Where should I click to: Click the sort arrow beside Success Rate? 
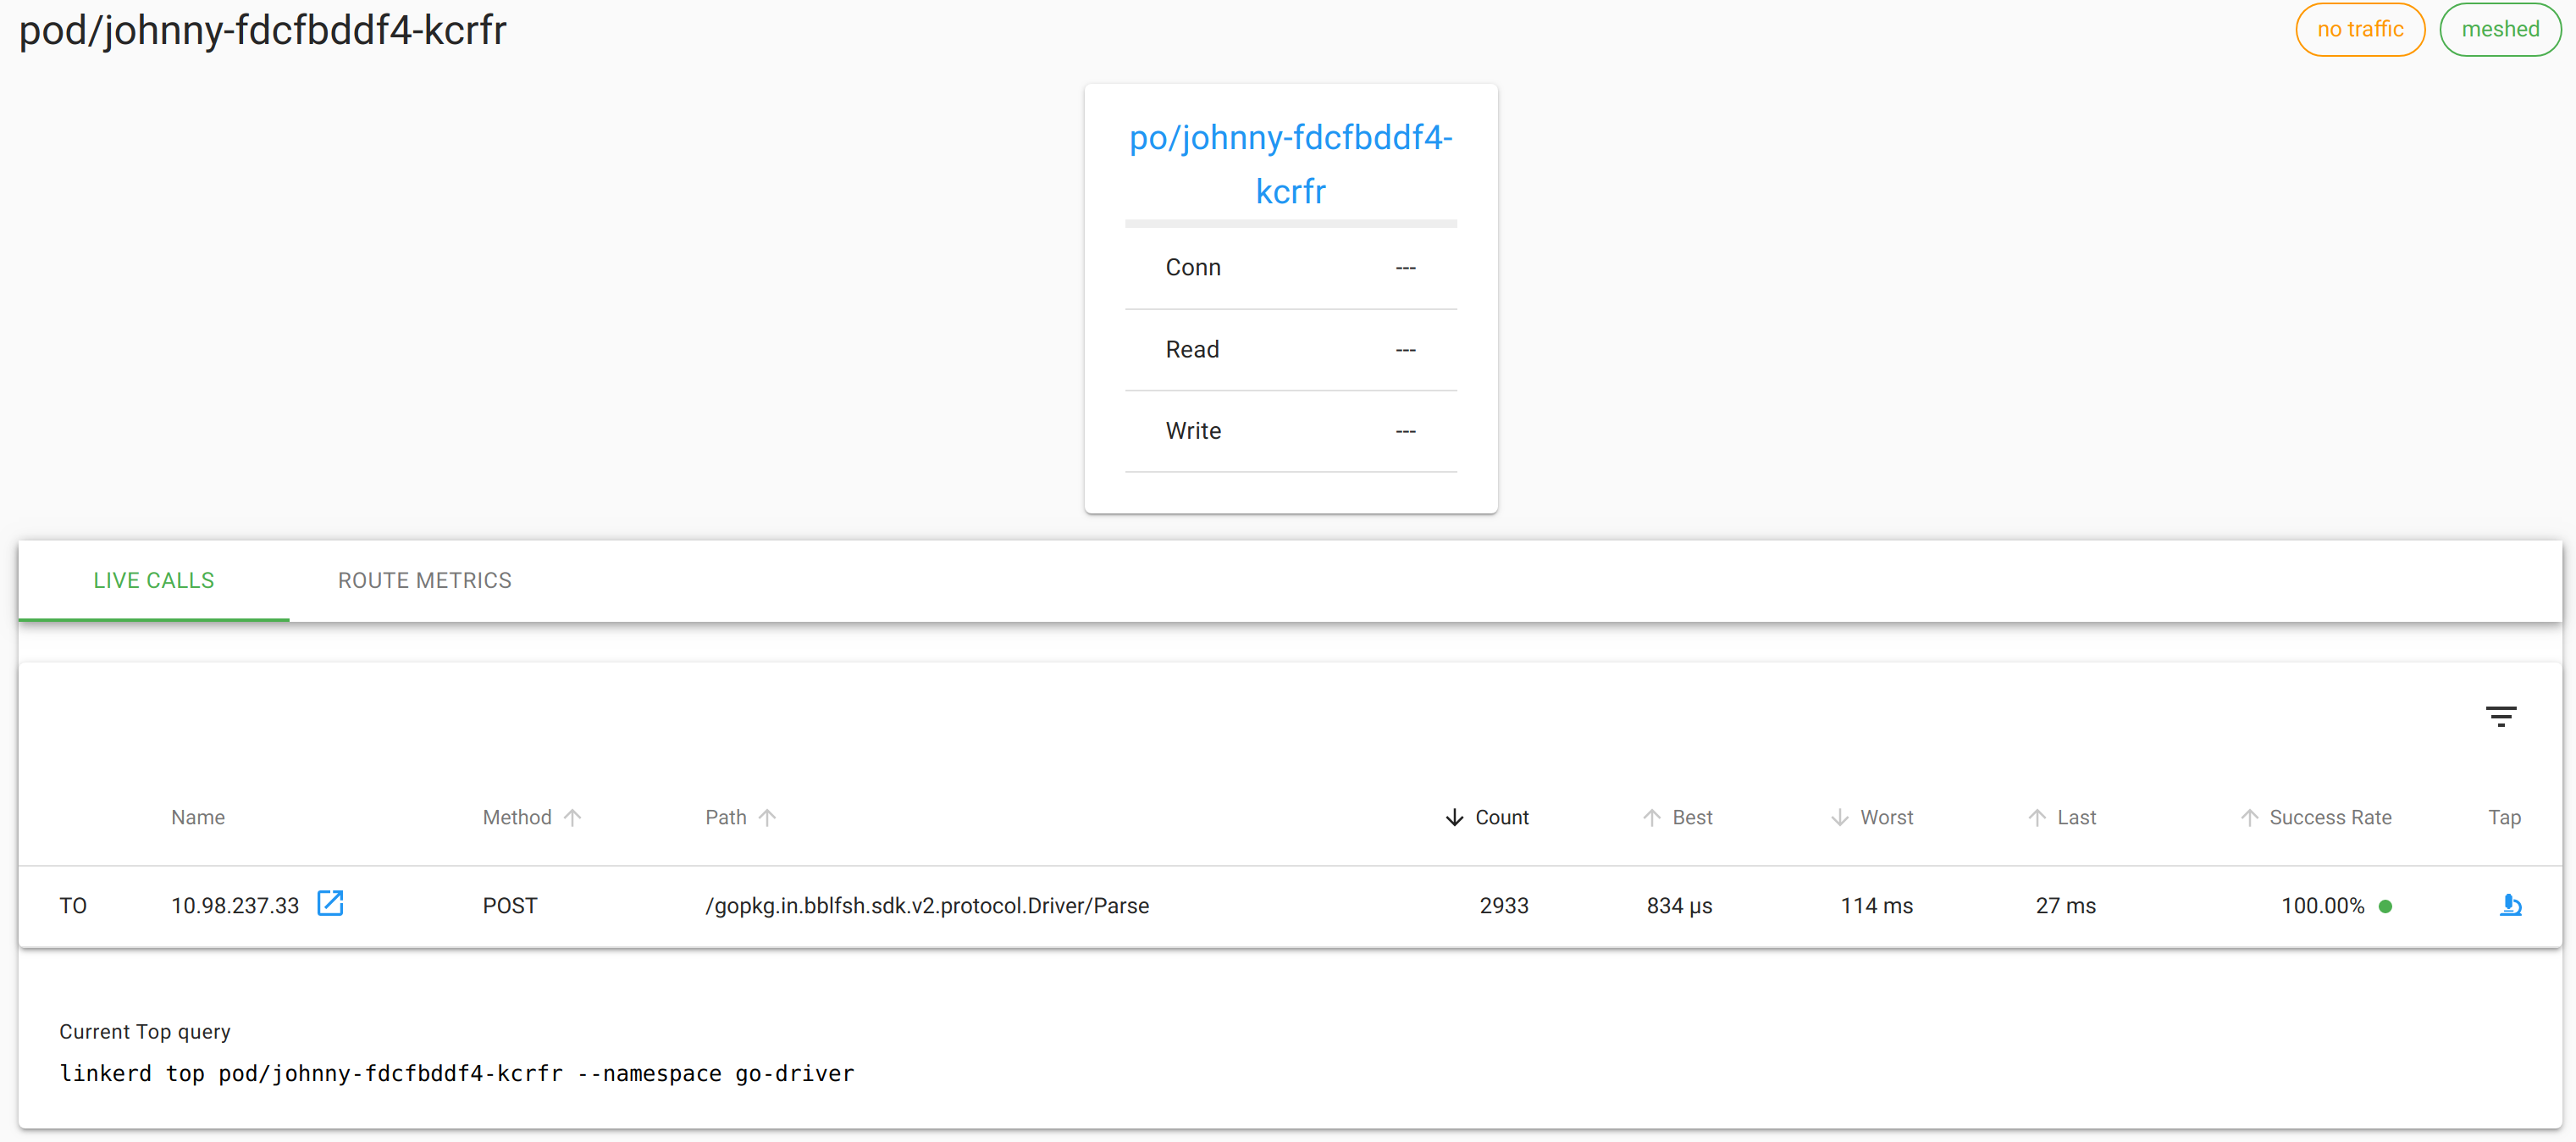click(2249, 817)
